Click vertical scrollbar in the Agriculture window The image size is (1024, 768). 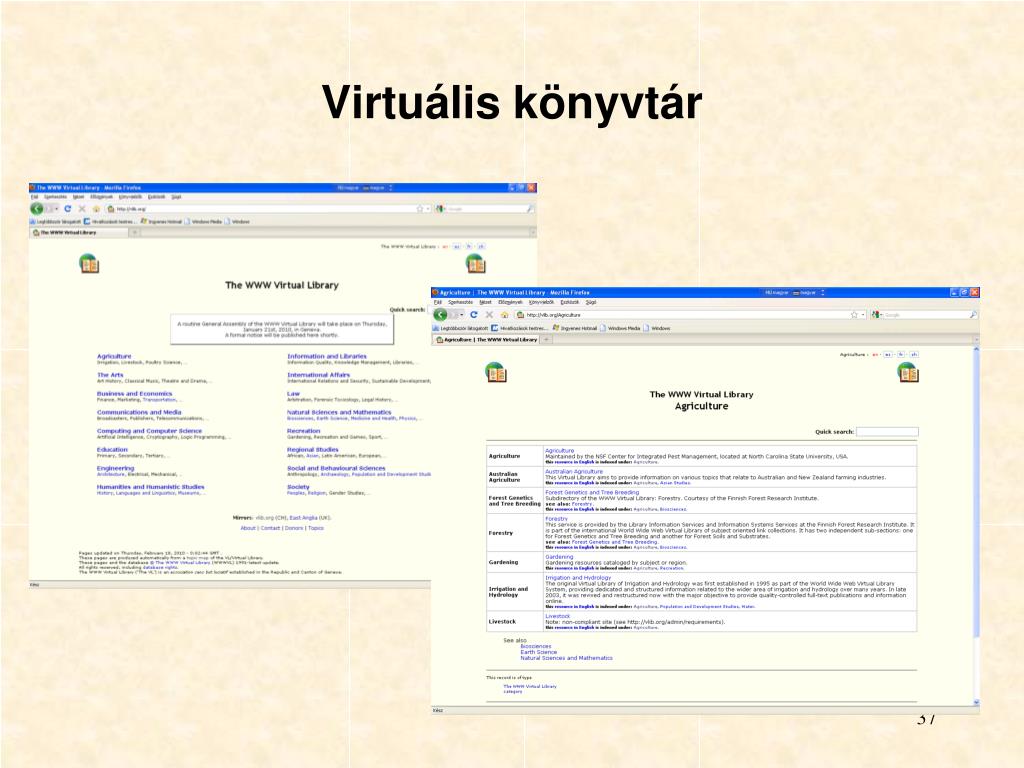[976, 526]
